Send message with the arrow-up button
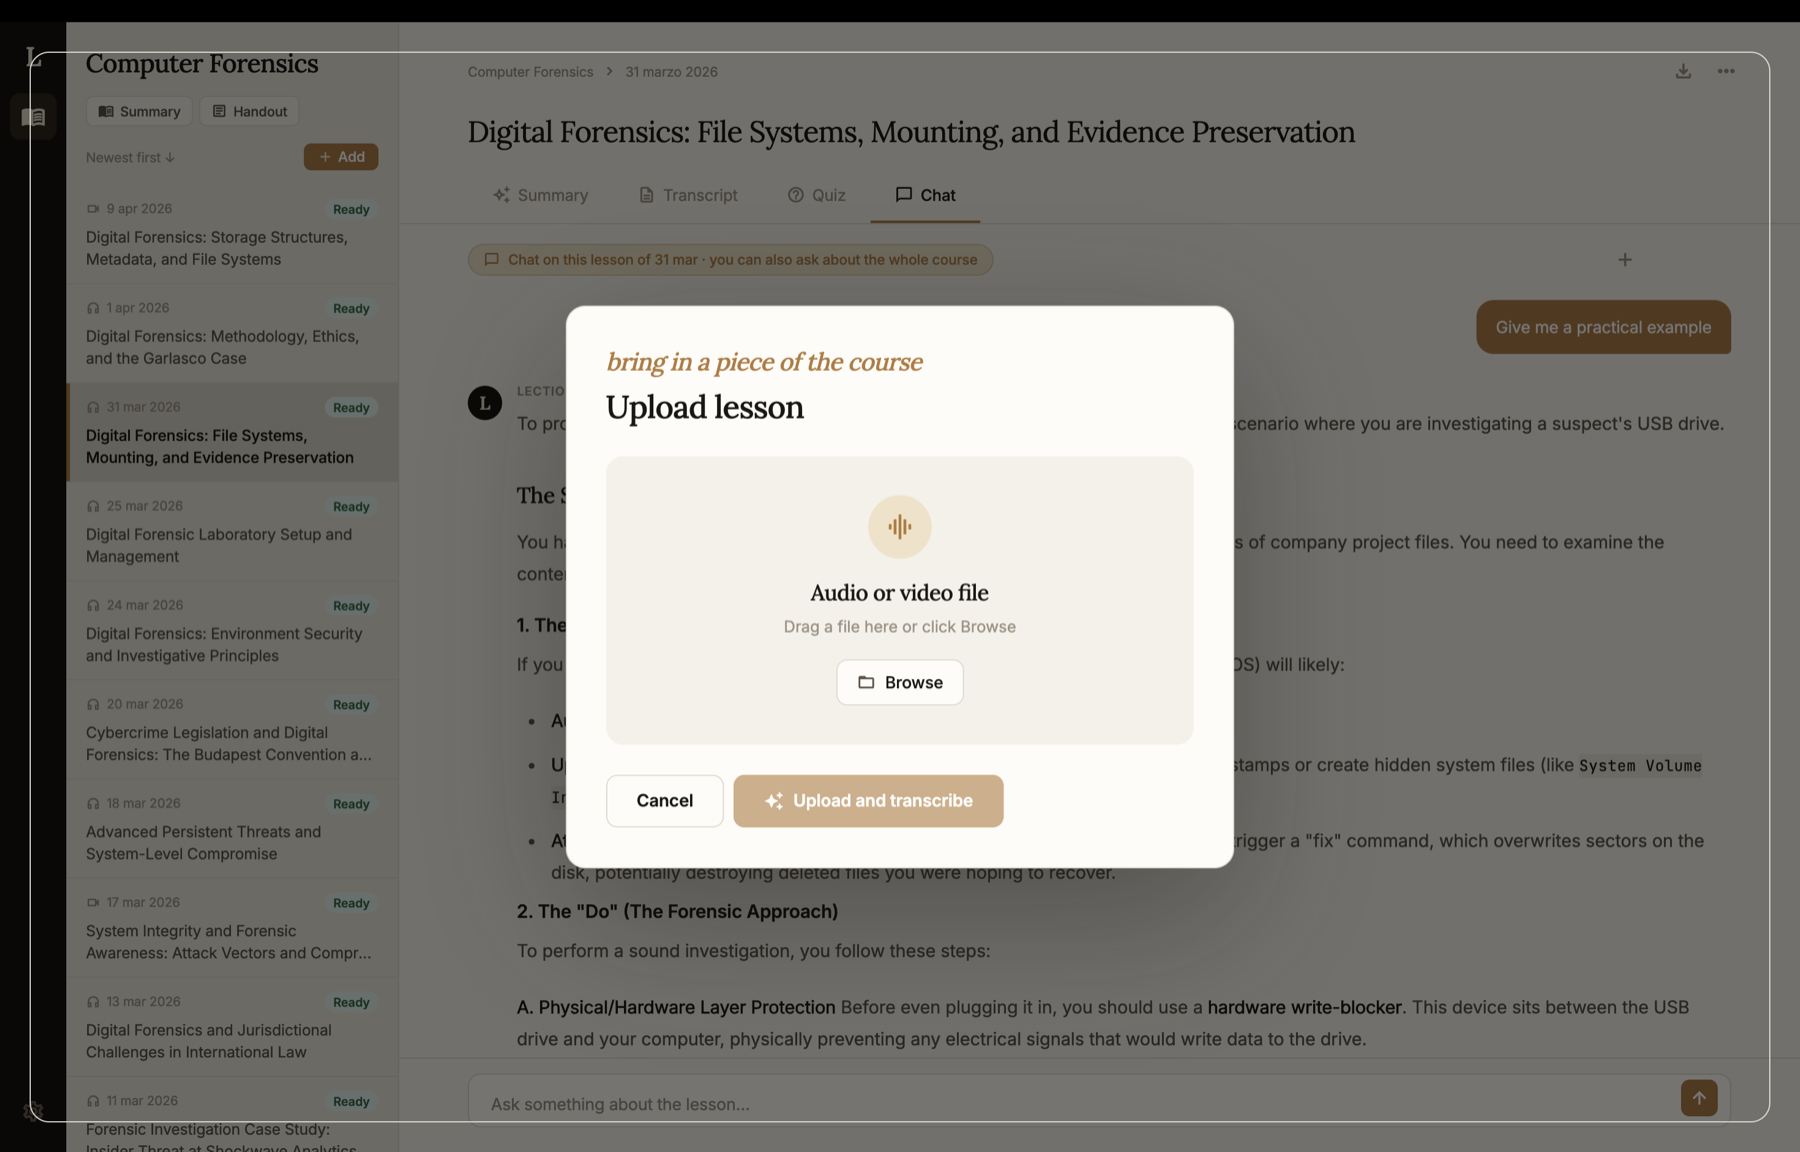1800x1152 pixels. tap(1699, 1098)
